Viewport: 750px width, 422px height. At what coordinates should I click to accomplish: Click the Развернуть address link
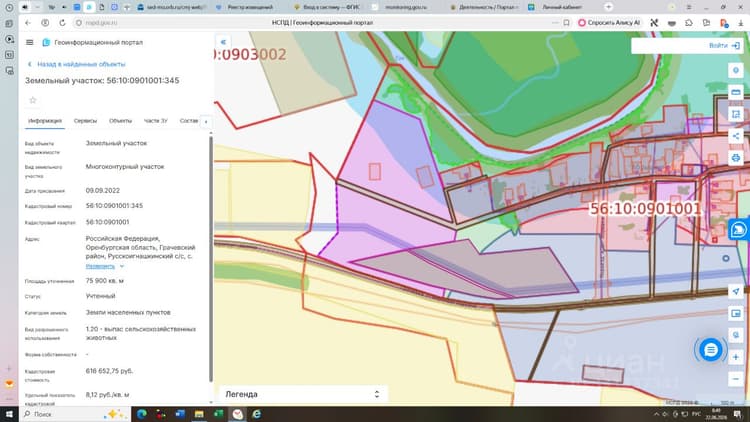pos(100,266)
